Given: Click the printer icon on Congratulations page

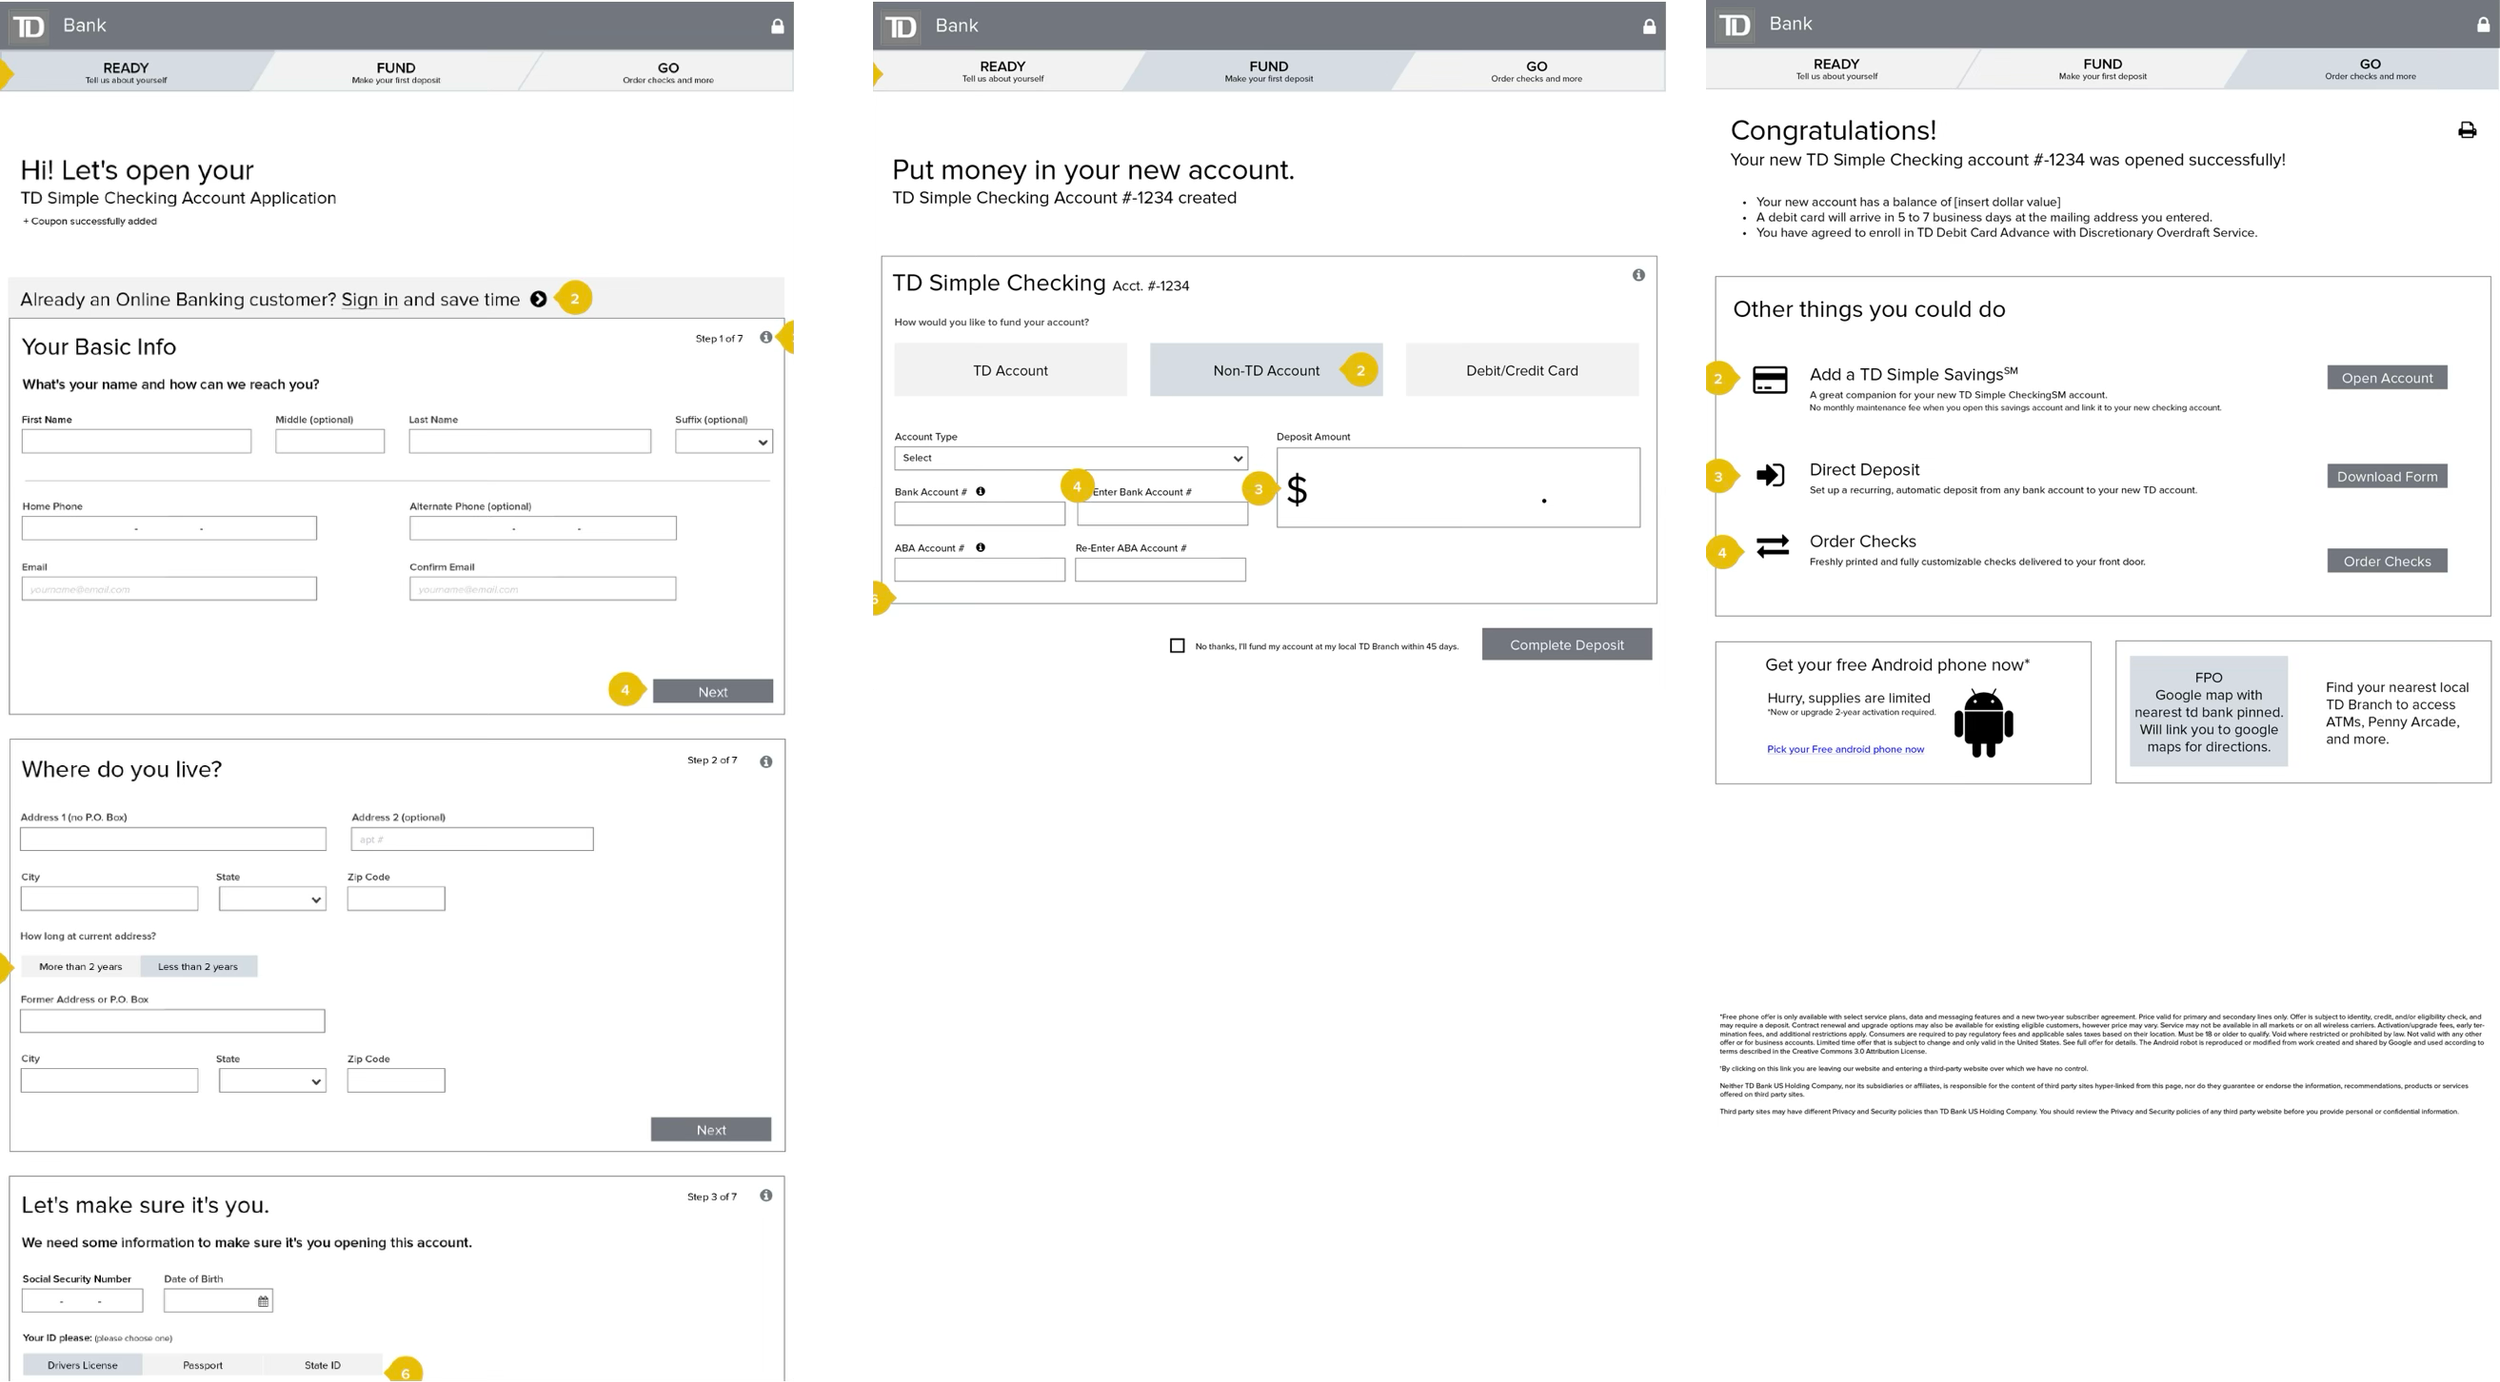Looking at the screenshot, I should click(x=2466, y=130).
